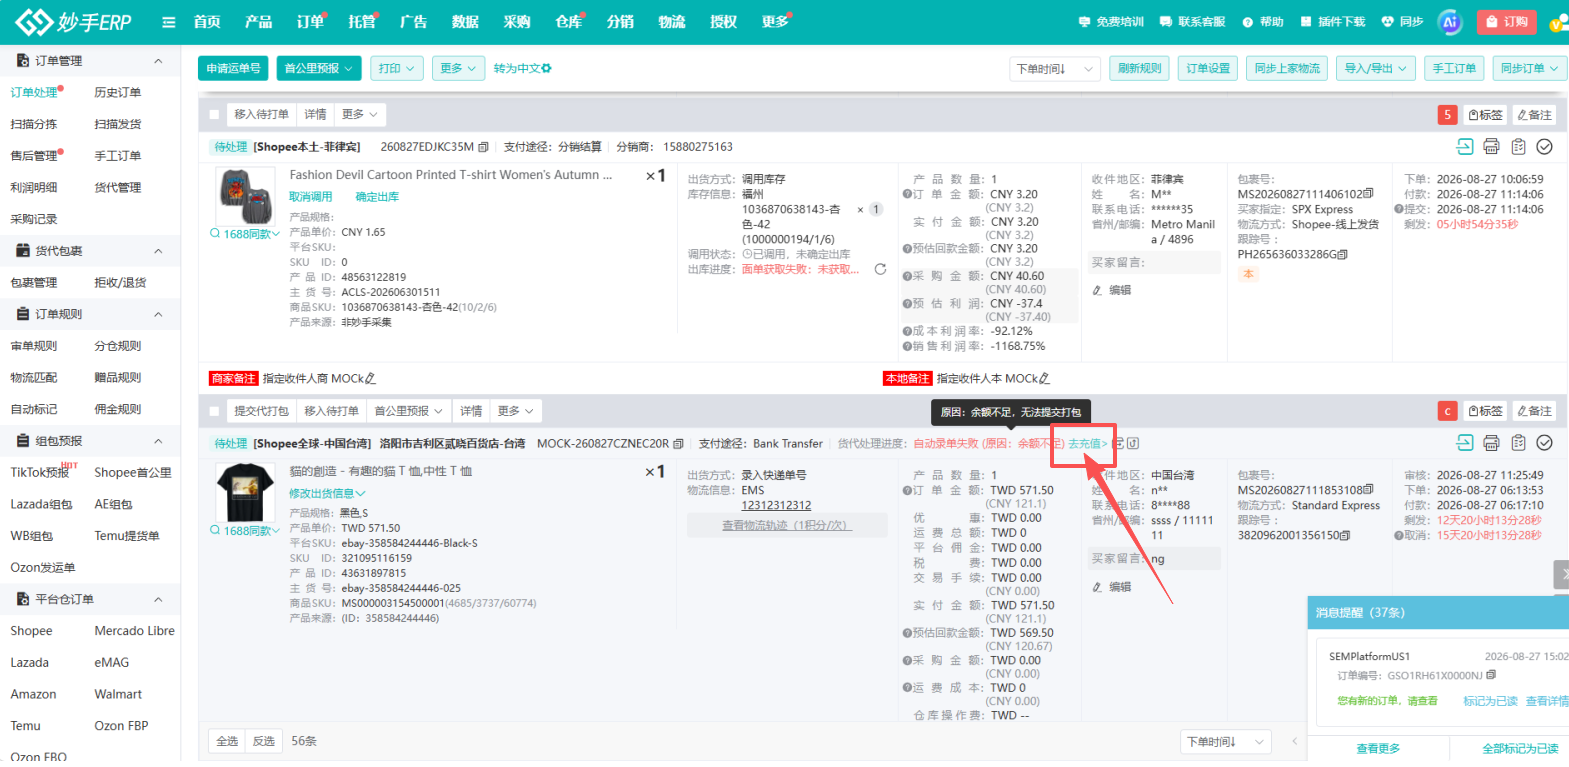
Task: Open the 仓库 top menu
Action: point(568,22)
